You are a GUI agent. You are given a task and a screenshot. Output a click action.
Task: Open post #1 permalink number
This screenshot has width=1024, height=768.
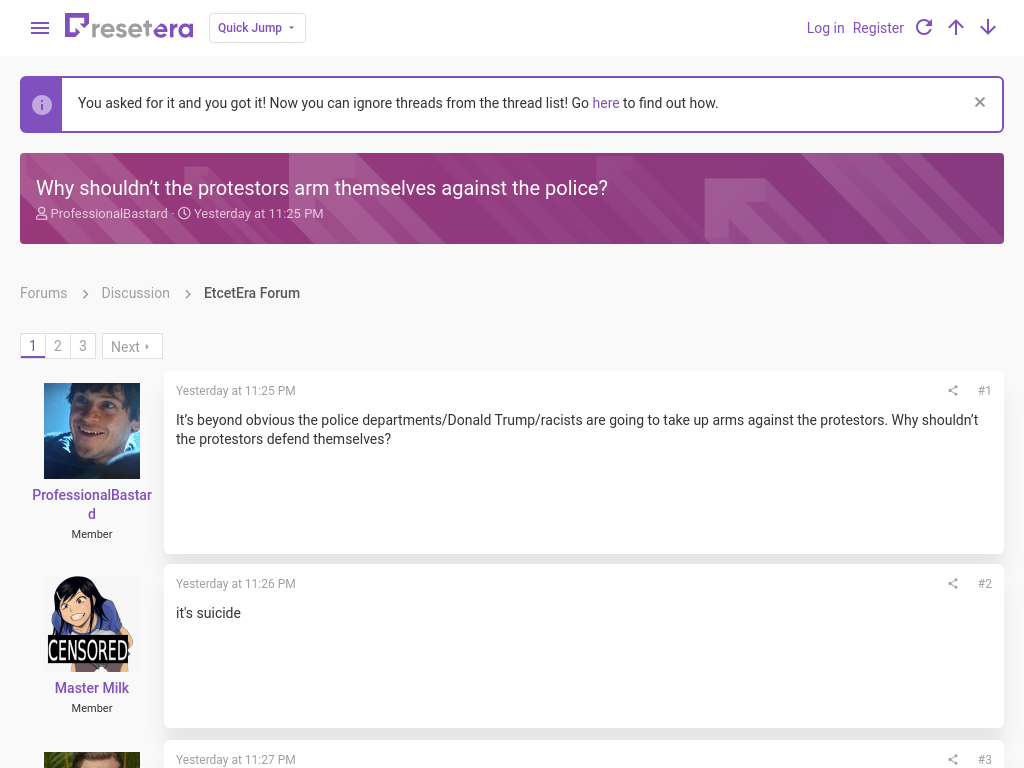pyautogui.click(x=984, y=391)
